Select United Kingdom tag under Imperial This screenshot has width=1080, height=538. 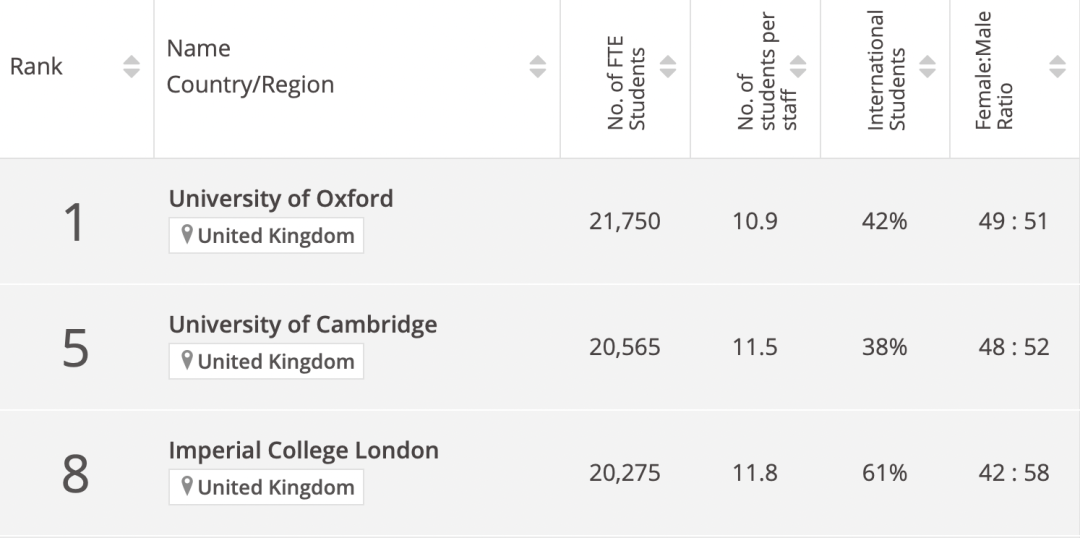pos(267,487)
